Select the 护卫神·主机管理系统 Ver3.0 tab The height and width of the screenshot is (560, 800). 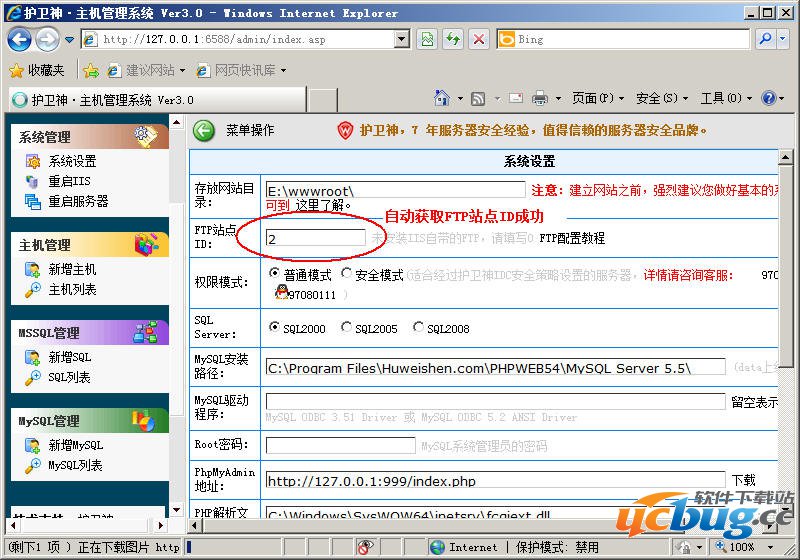[157, 99]
